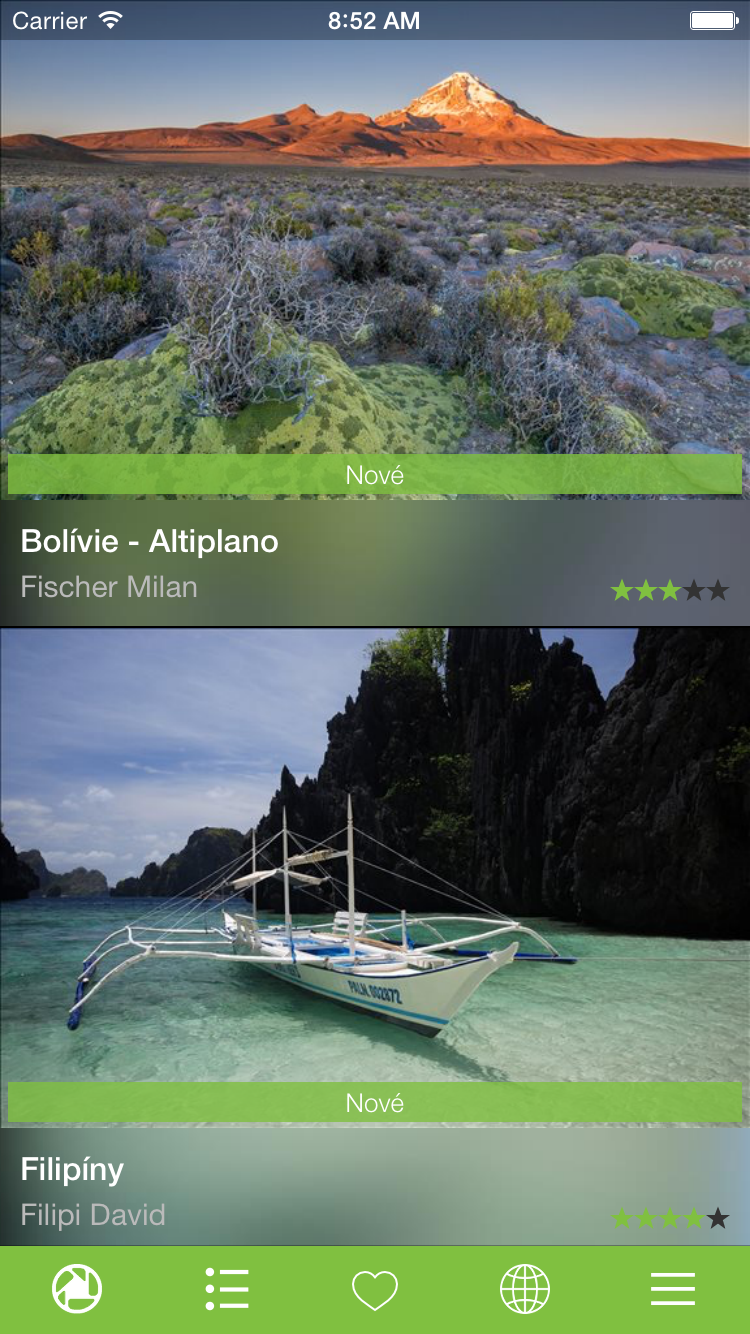Tap the Nové banner on Filipíny photo
The image size is (750, 1334).
pos(375,1102)
